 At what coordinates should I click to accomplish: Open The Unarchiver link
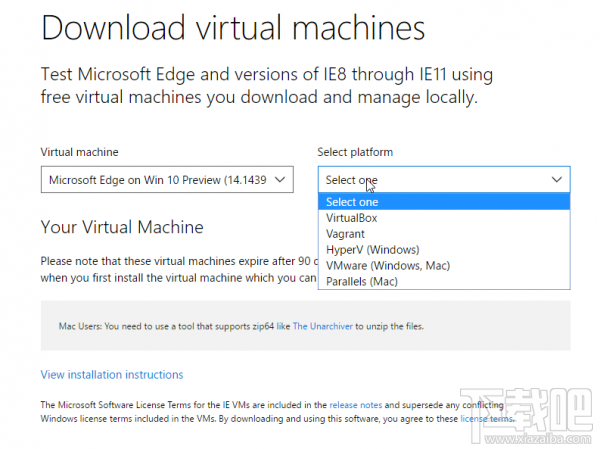coord(323,326)
